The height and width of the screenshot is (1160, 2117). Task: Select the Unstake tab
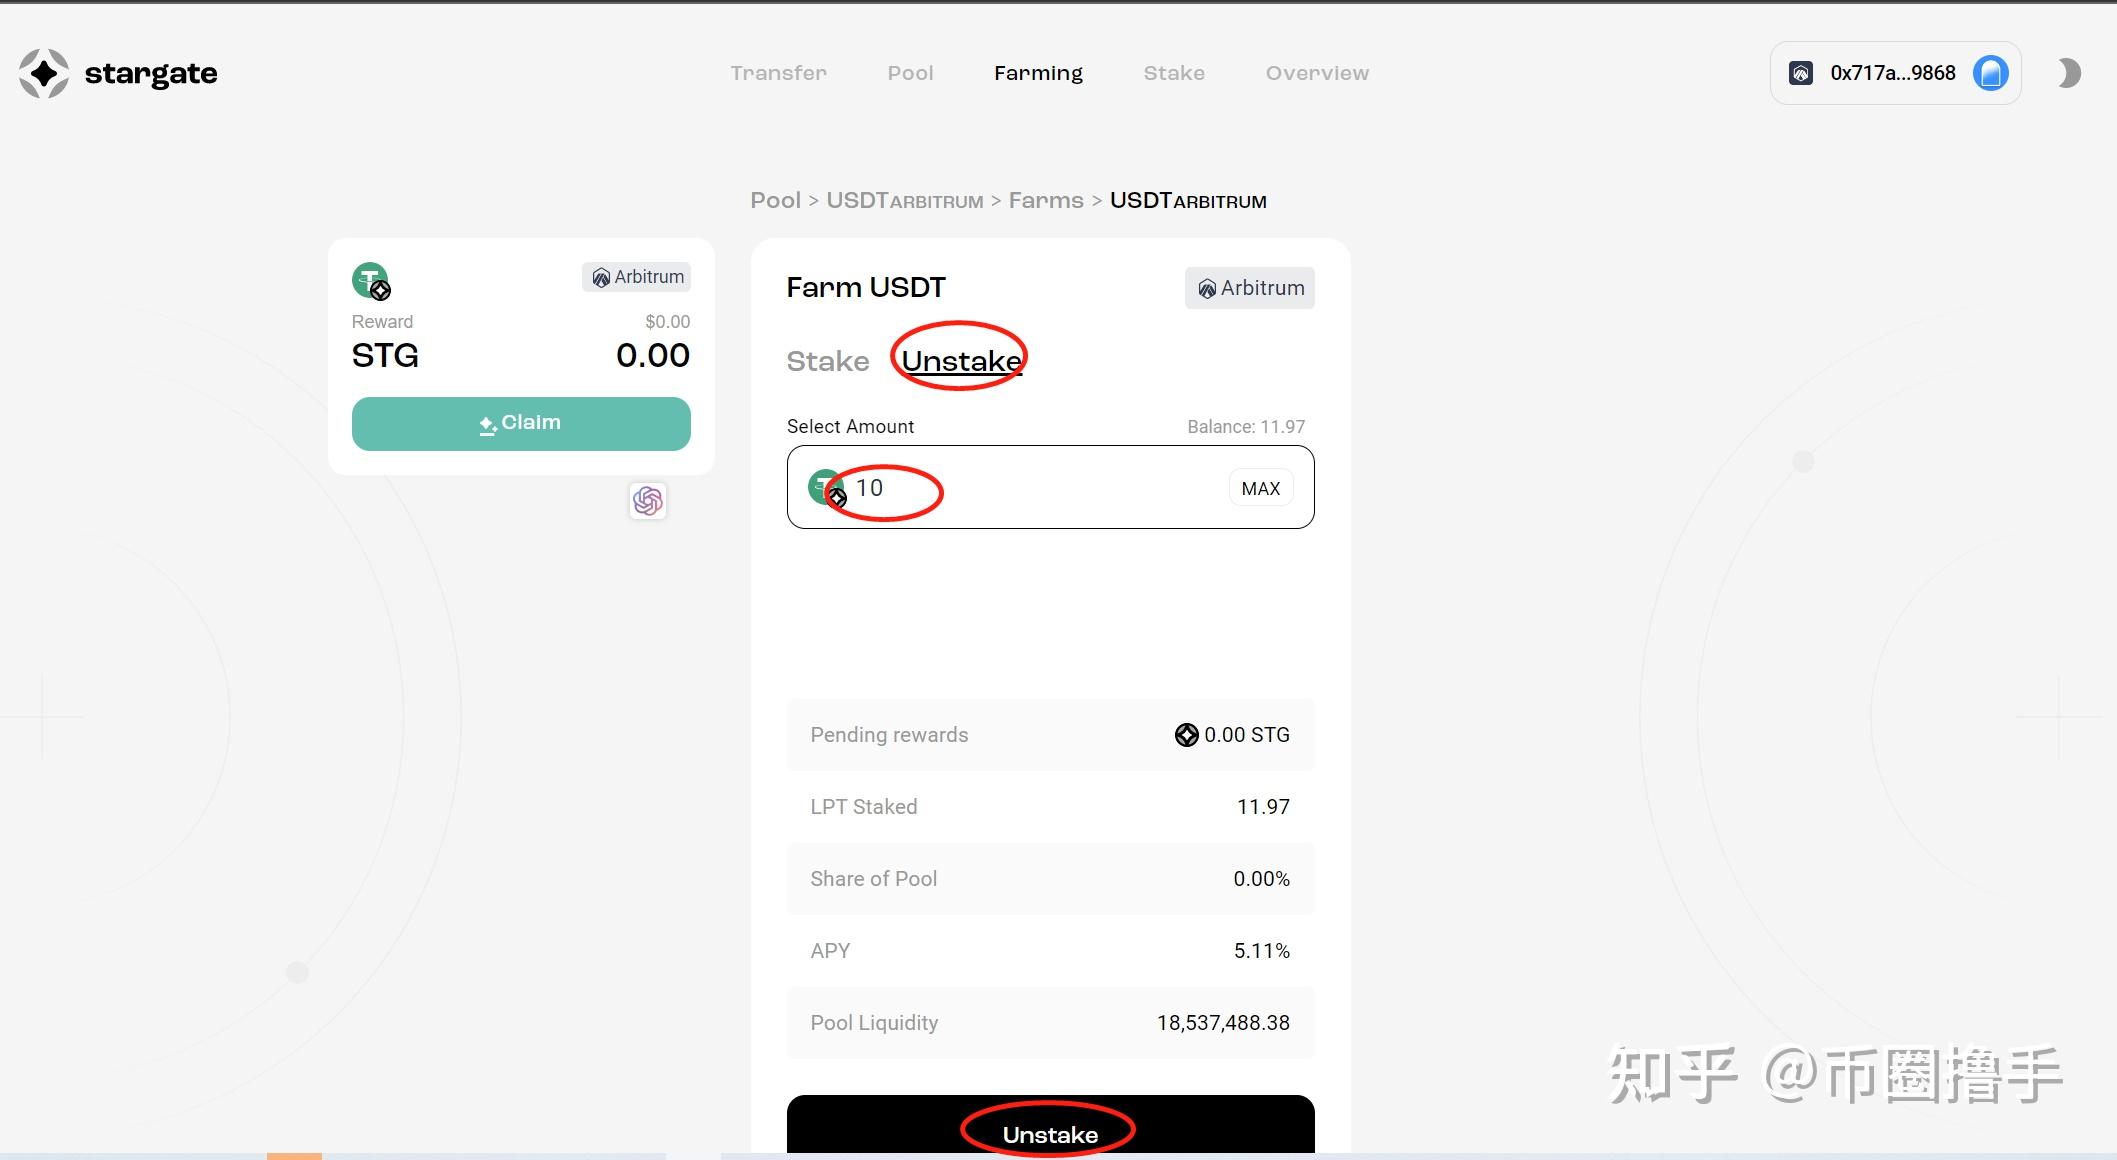961,361
